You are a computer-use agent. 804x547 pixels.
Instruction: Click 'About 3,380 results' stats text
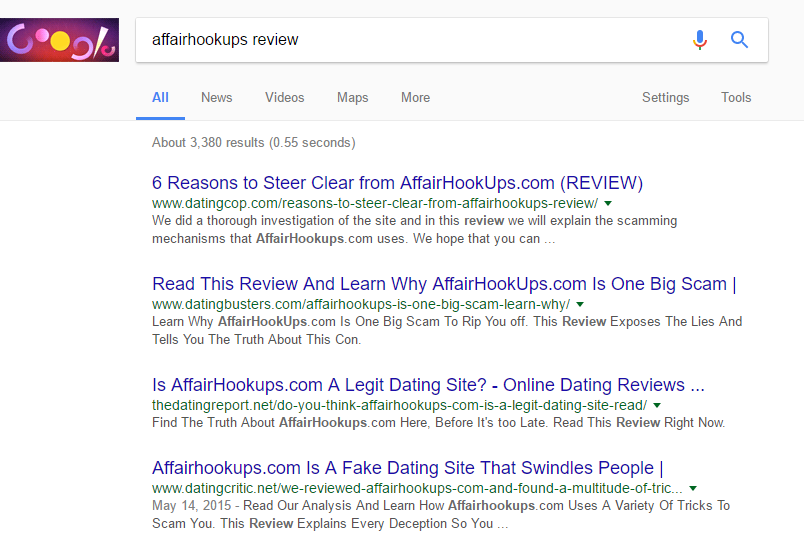(253, 143)
